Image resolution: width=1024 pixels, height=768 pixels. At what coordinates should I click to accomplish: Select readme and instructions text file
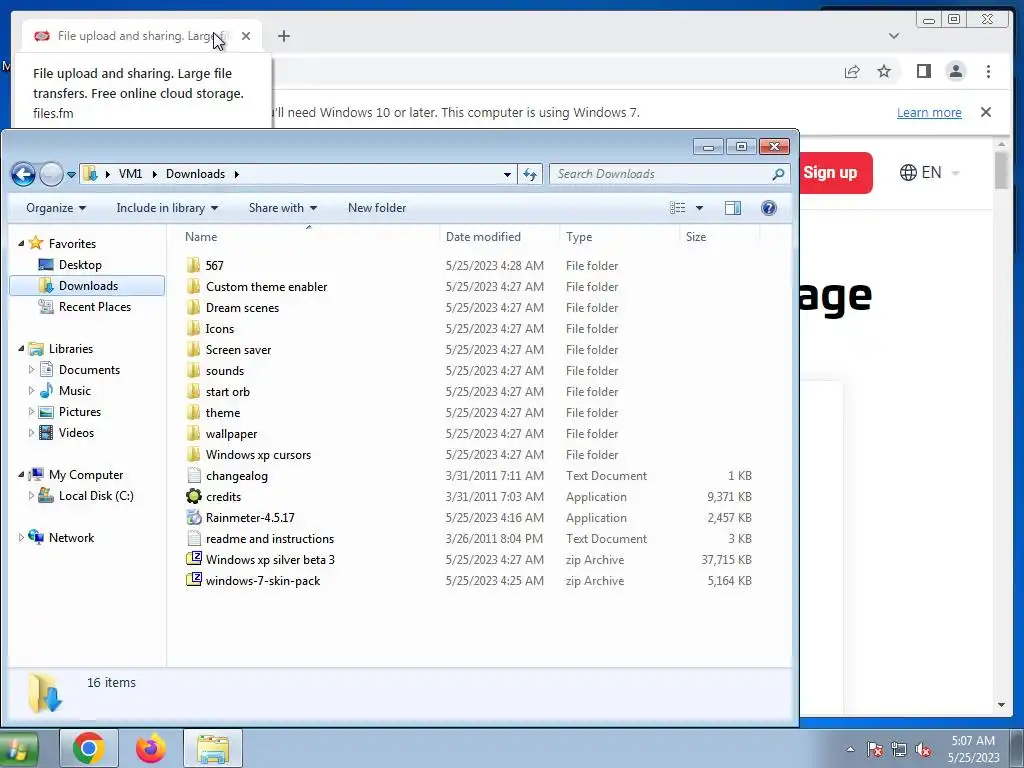(x=270, y=539)
